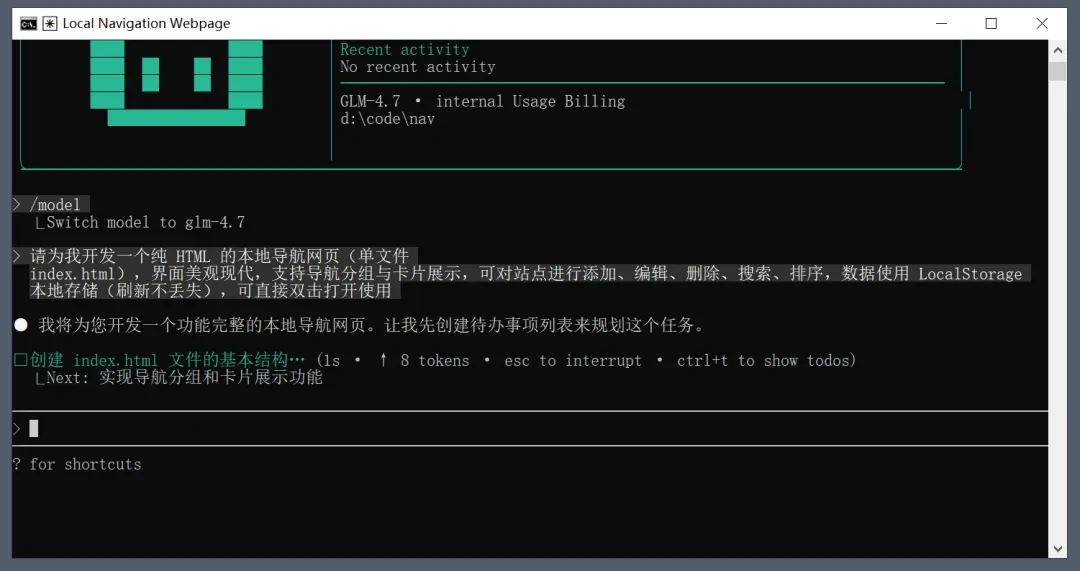The height and width of the screenshot is (571, 1080).
Task: Click 'Switch model to glm-4.7' output
Action: click(145, 222)
